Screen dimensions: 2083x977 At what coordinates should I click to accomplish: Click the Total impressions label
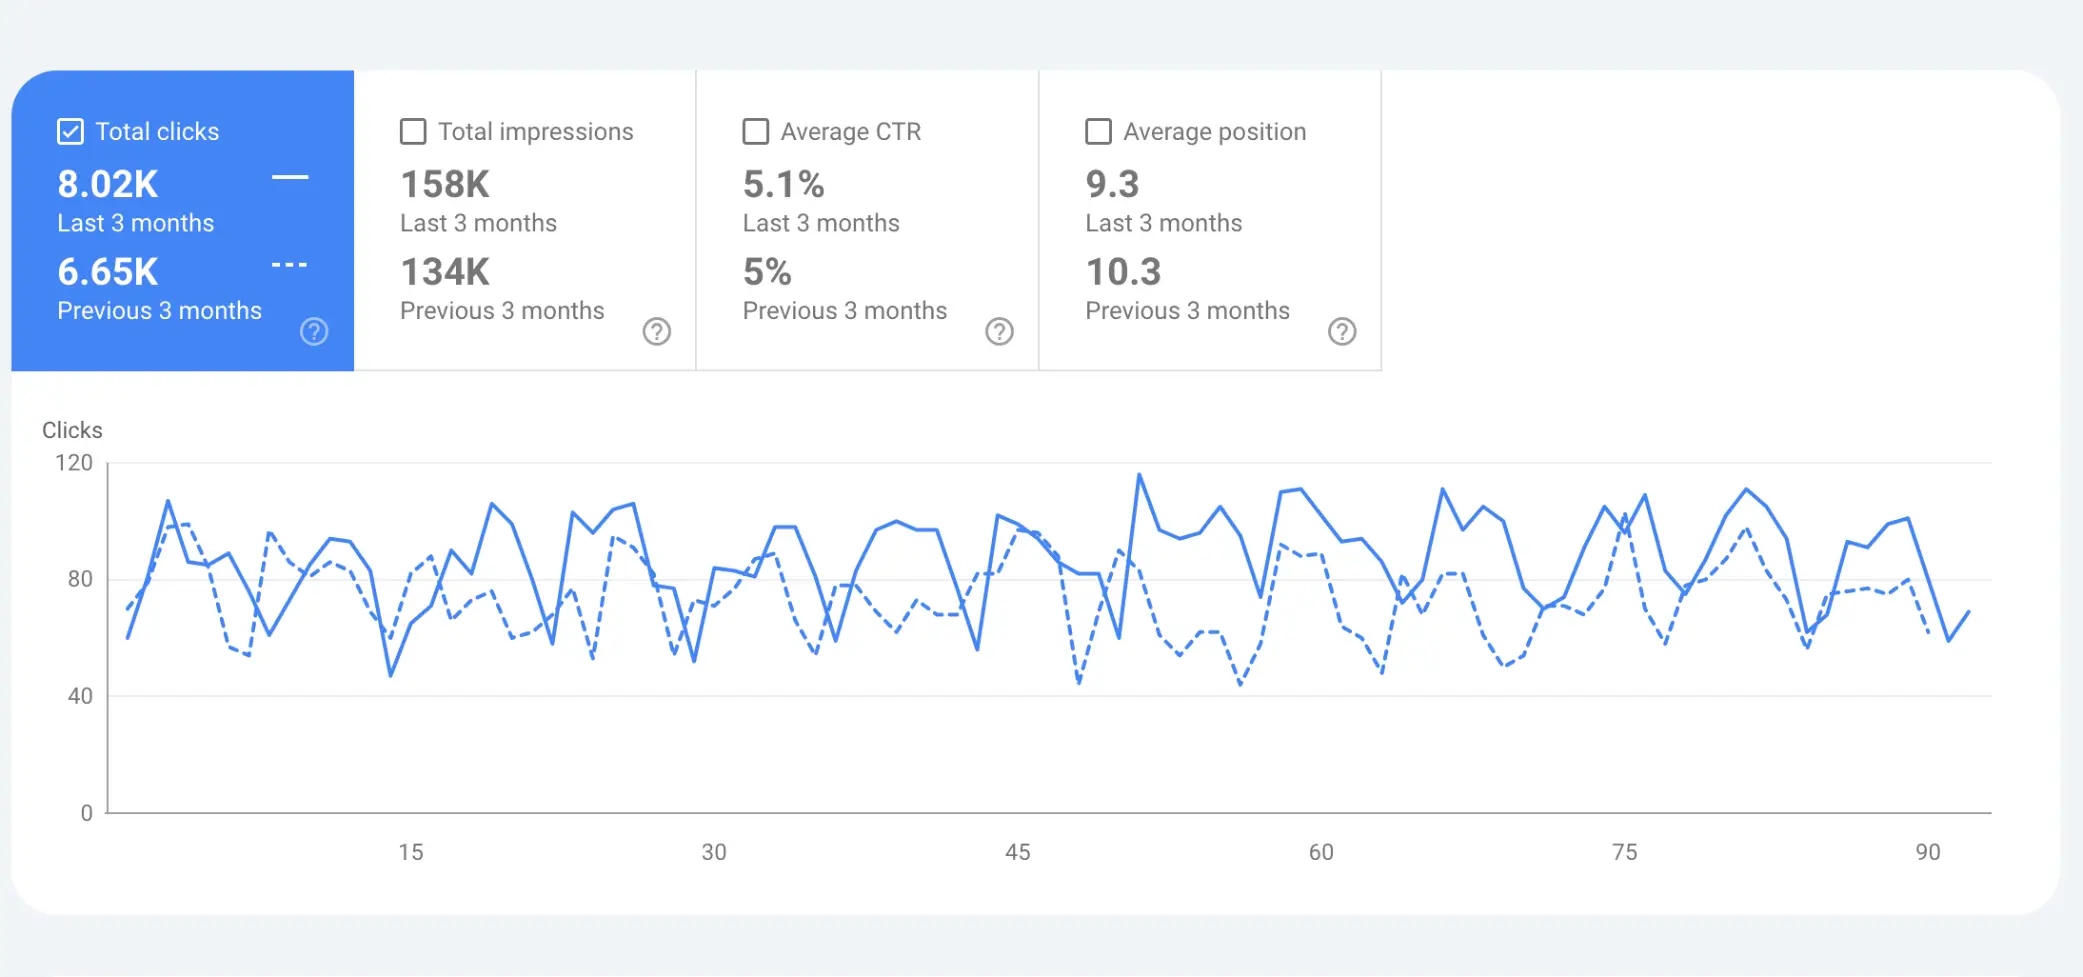tap(536, 132)
